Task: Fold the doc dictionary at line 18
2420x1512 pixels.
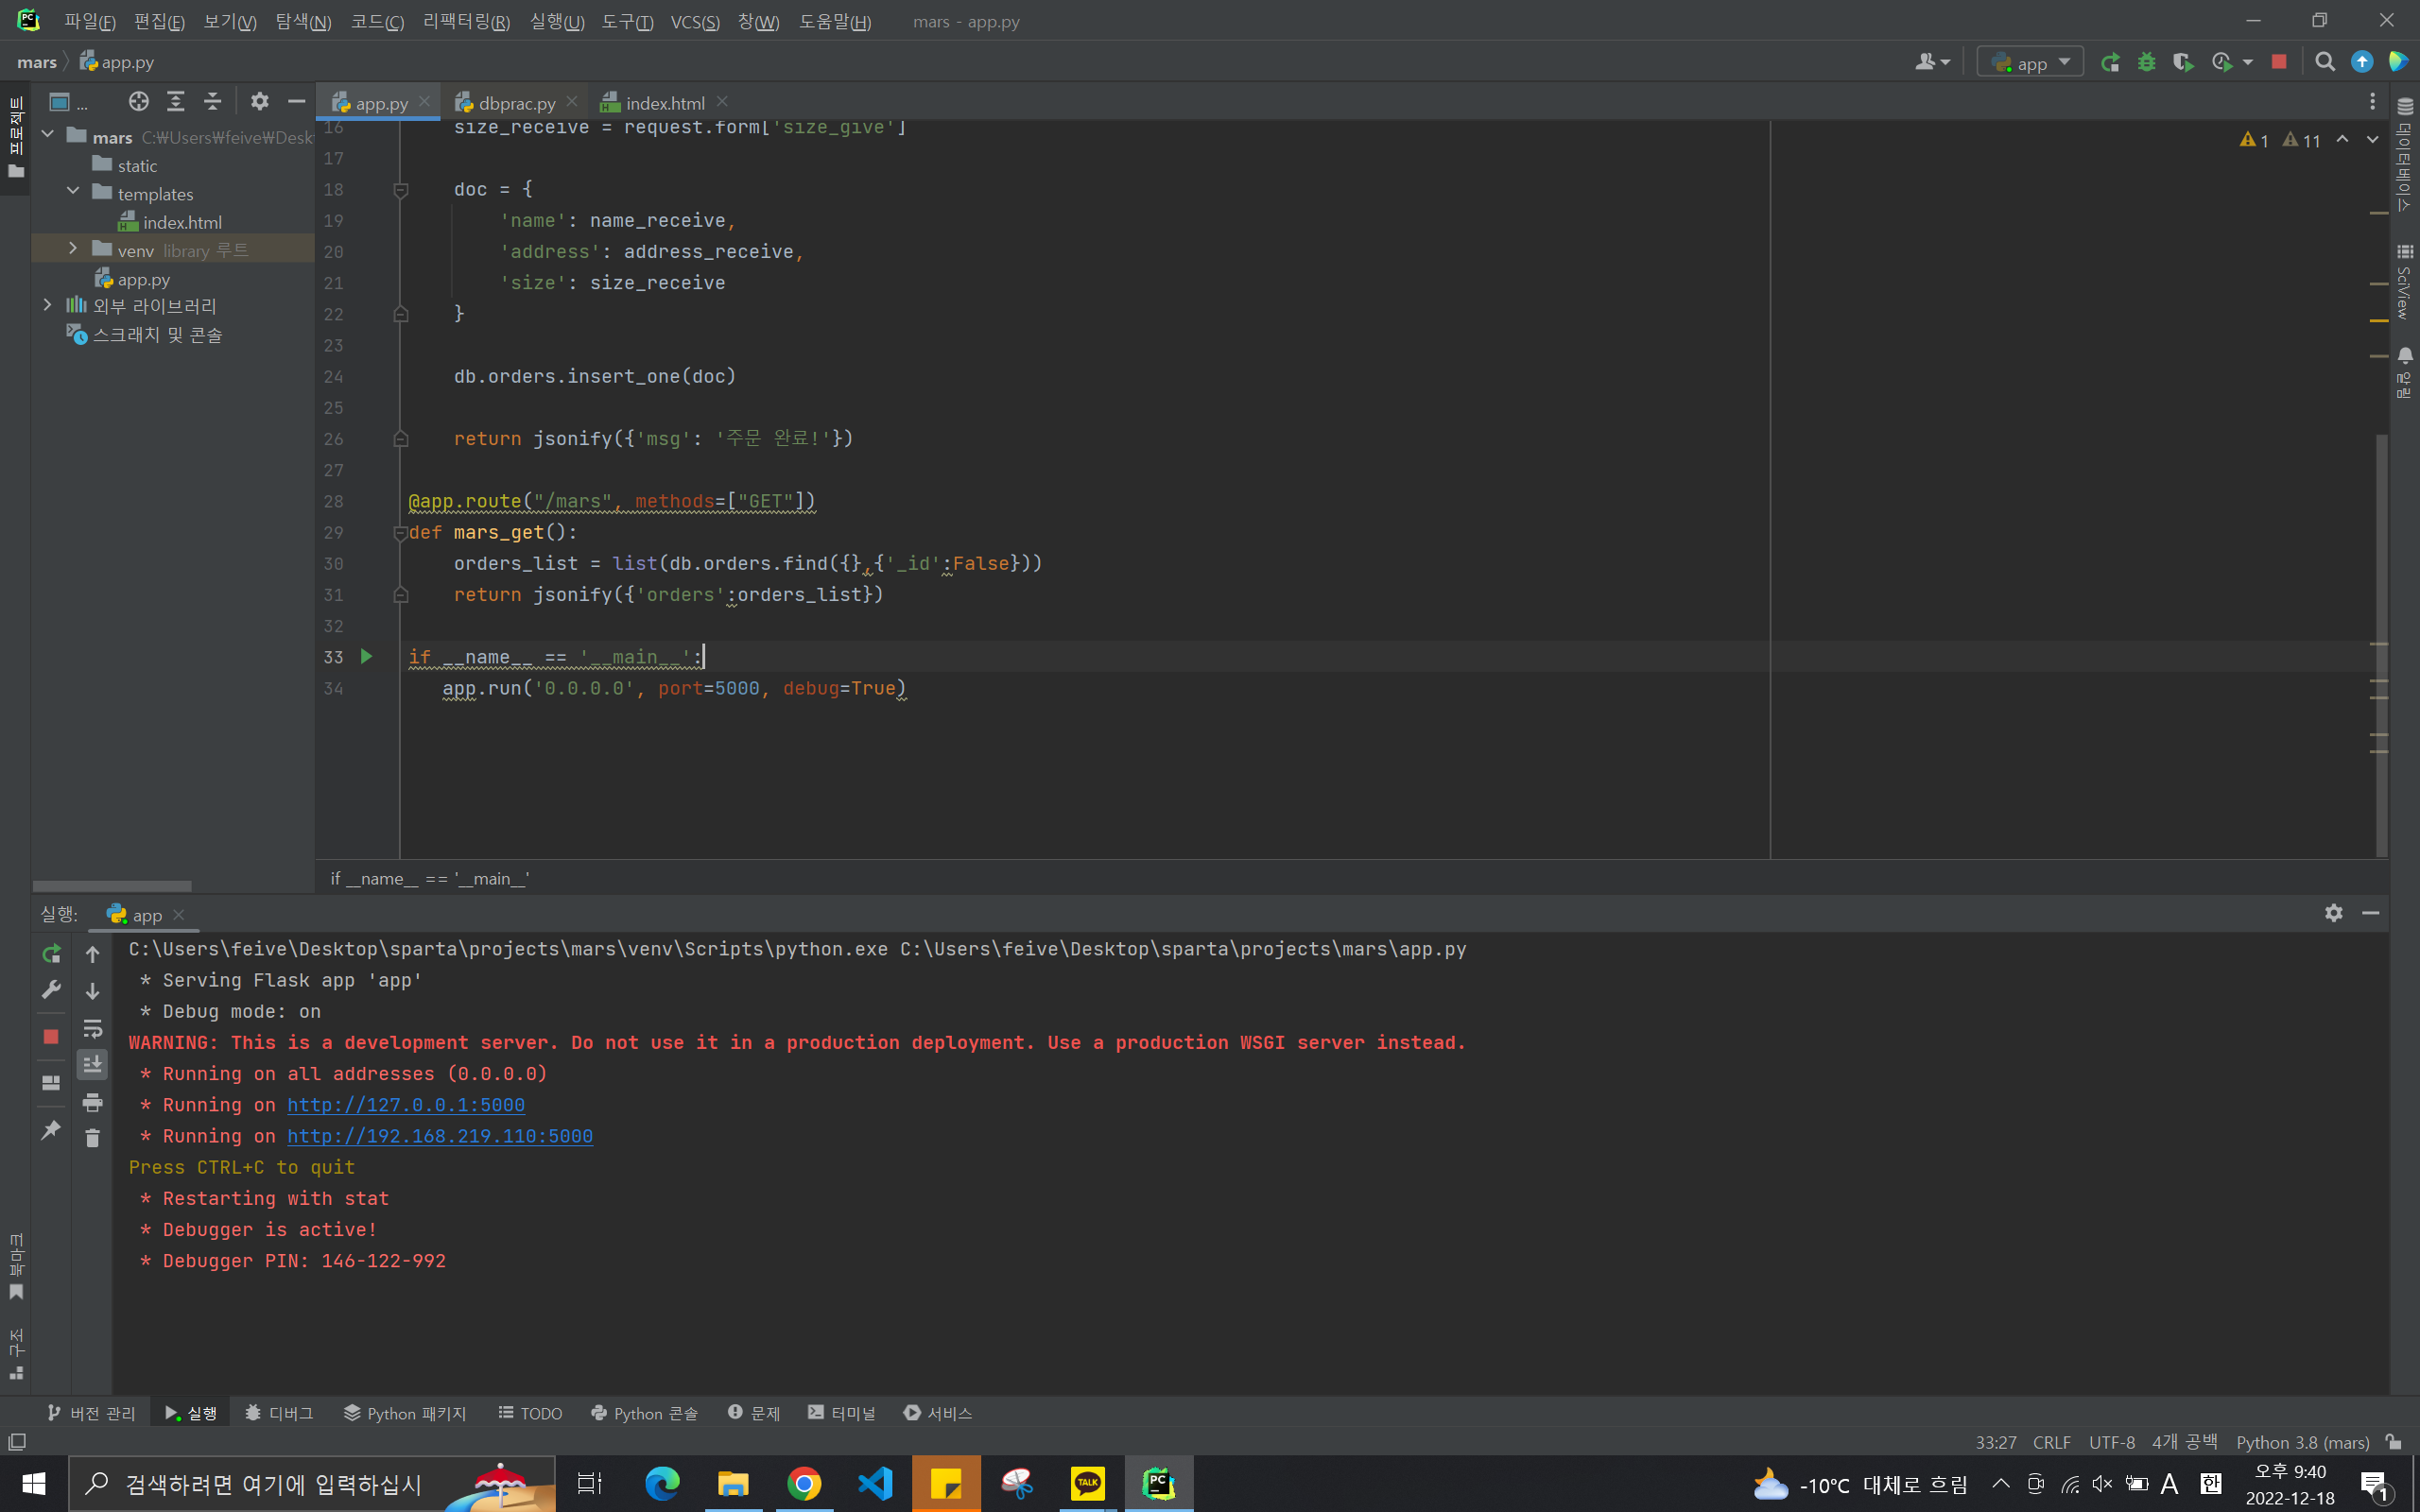Action: (400, 189)
